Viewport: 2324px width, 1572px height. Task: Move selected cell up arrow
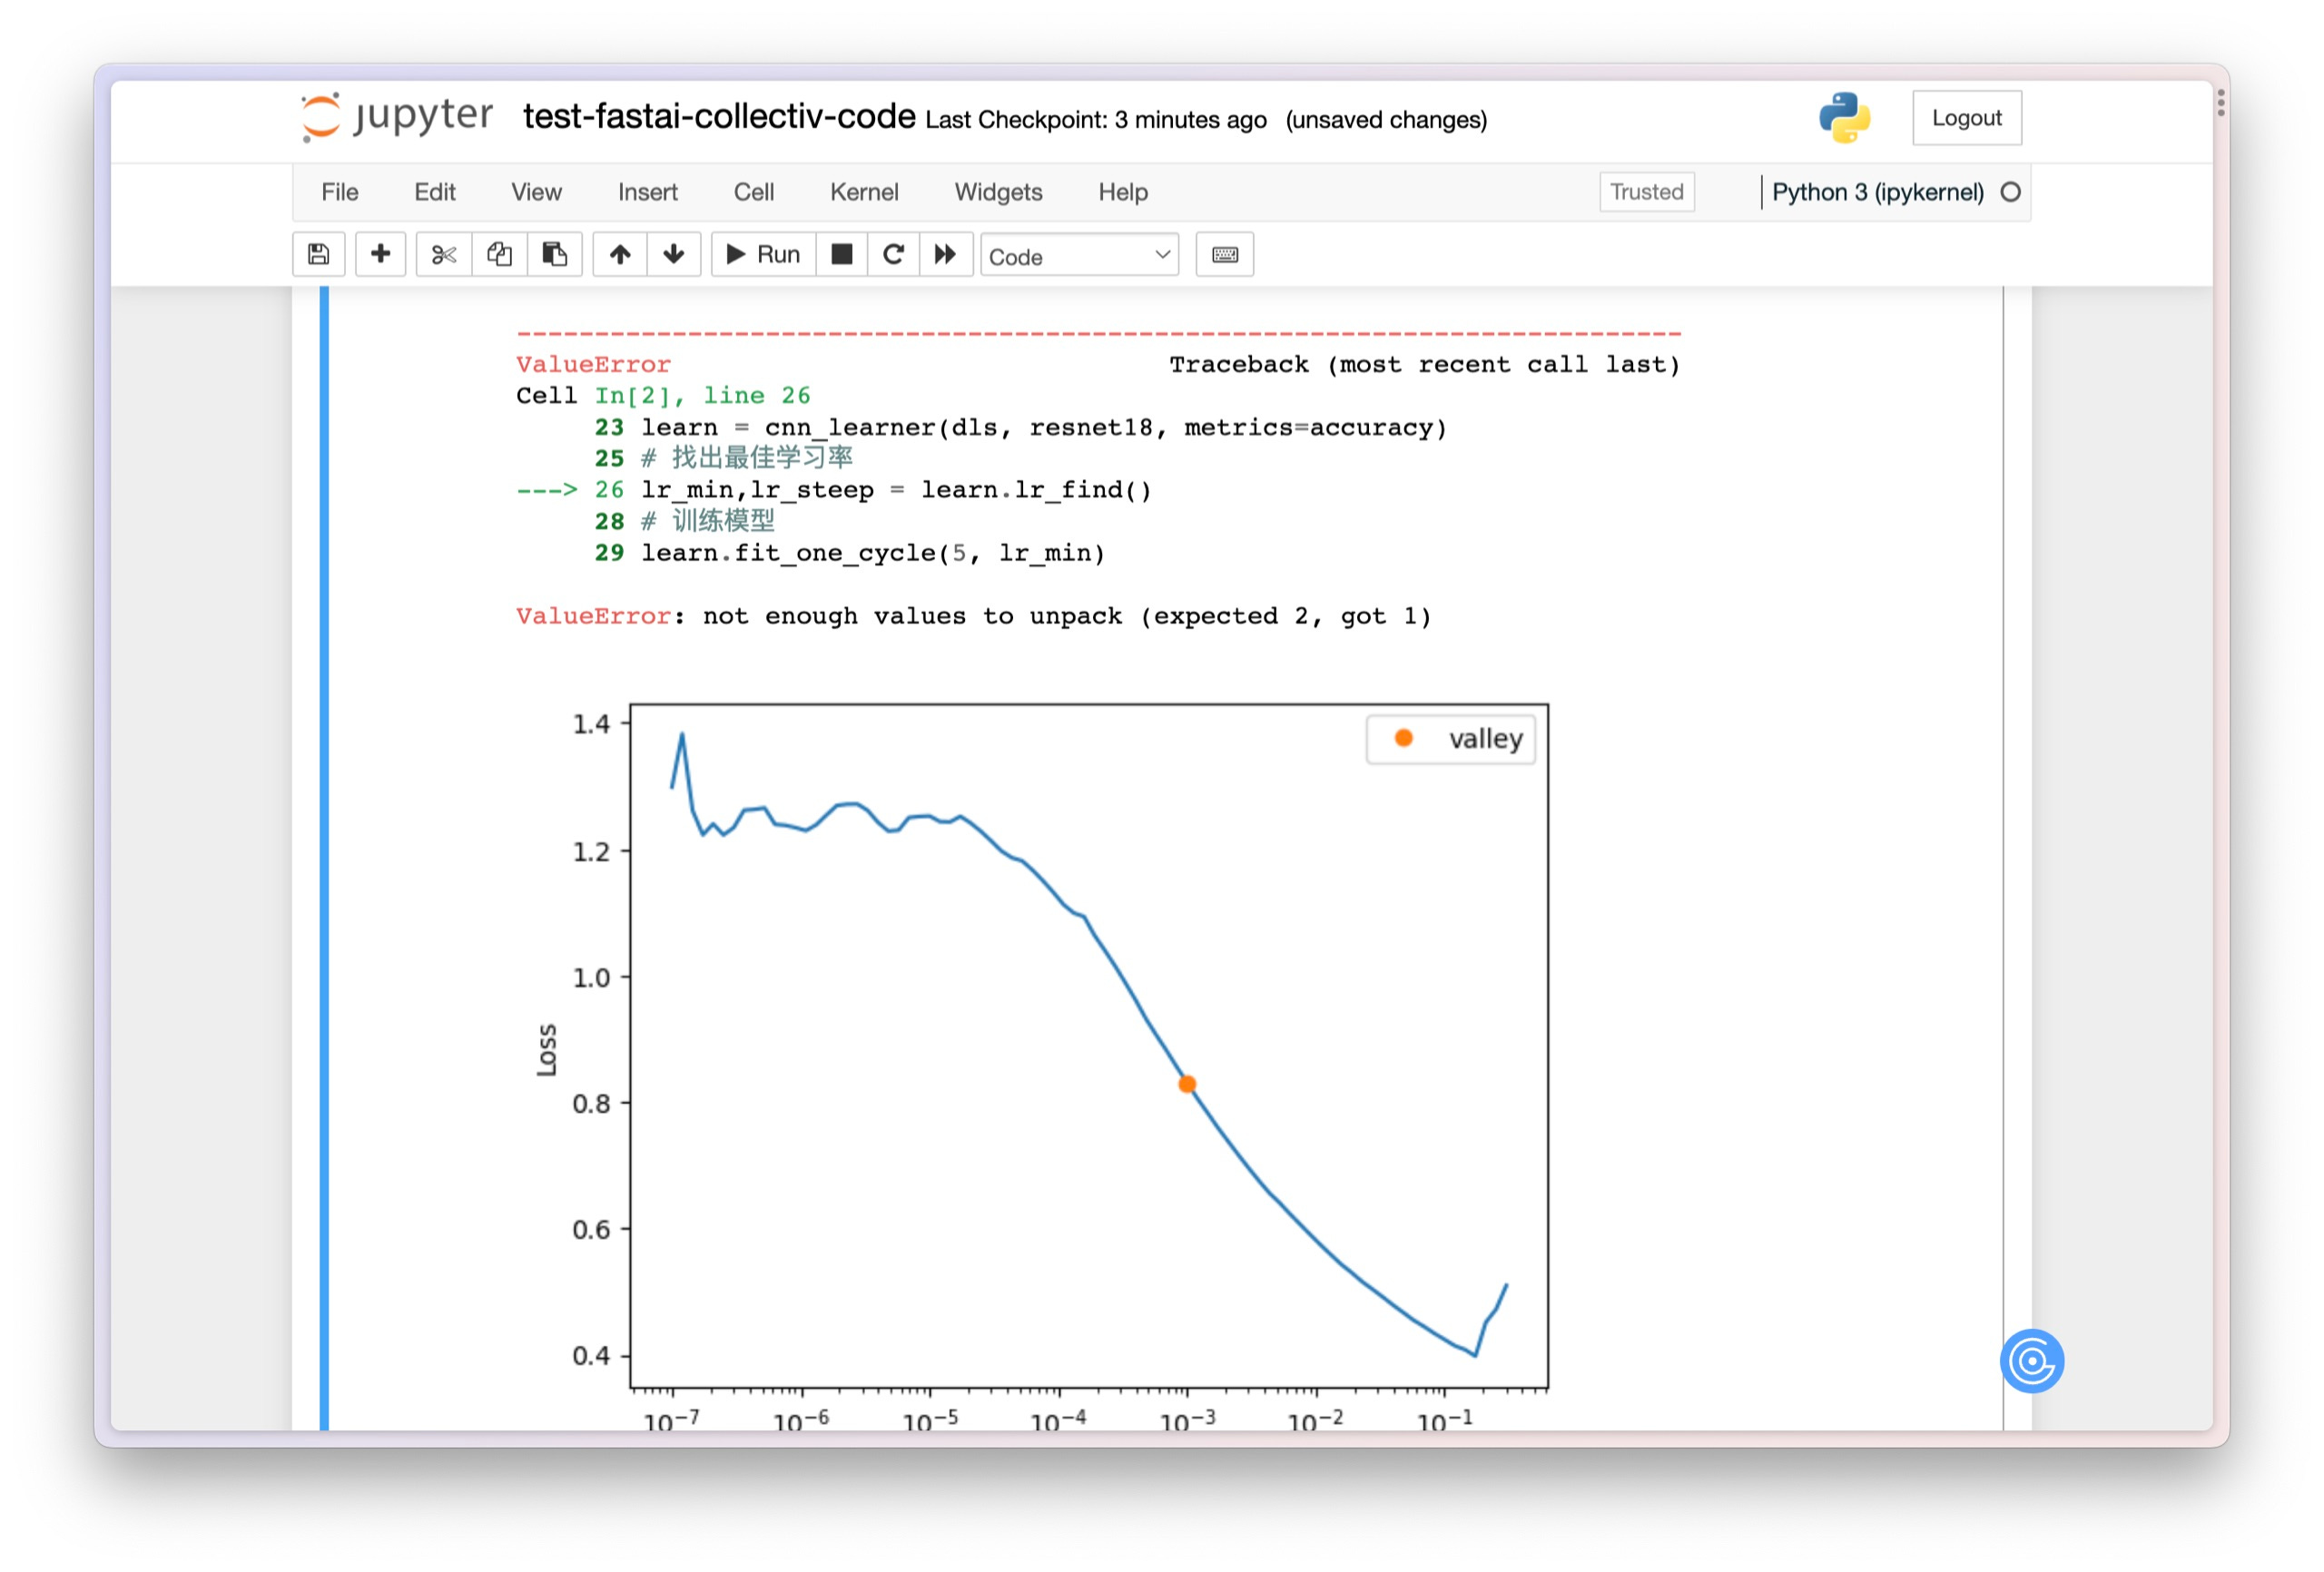click(620, 255)
